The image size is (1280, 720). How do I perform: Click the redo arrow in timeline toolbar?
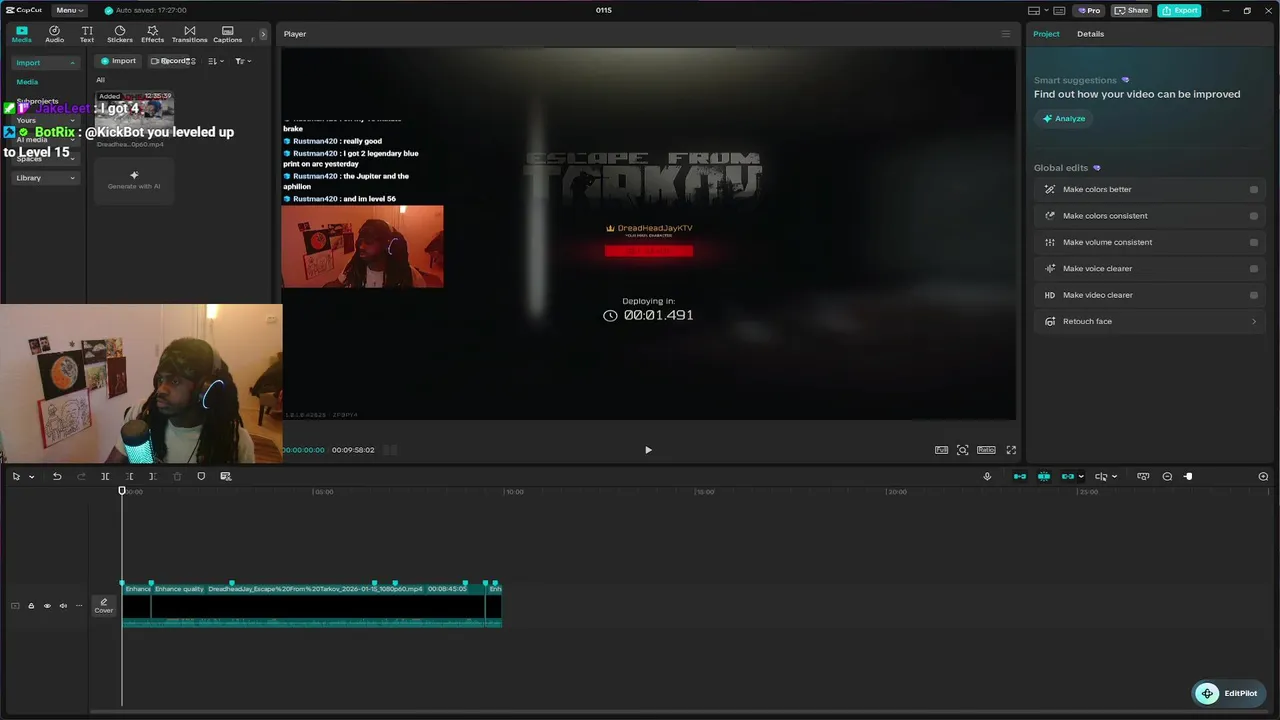[x=81, y=476]
